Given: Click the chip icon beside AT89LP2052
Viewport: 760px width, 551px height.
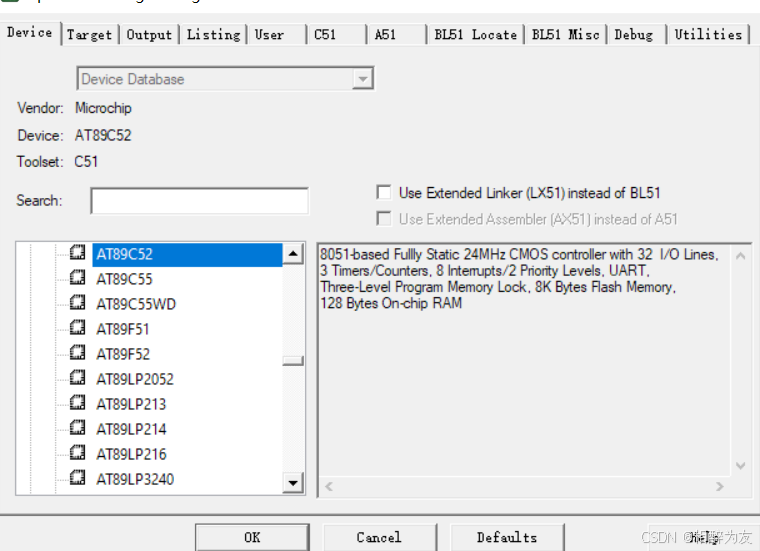Looking at the screenshot, I should coord(78,378).
